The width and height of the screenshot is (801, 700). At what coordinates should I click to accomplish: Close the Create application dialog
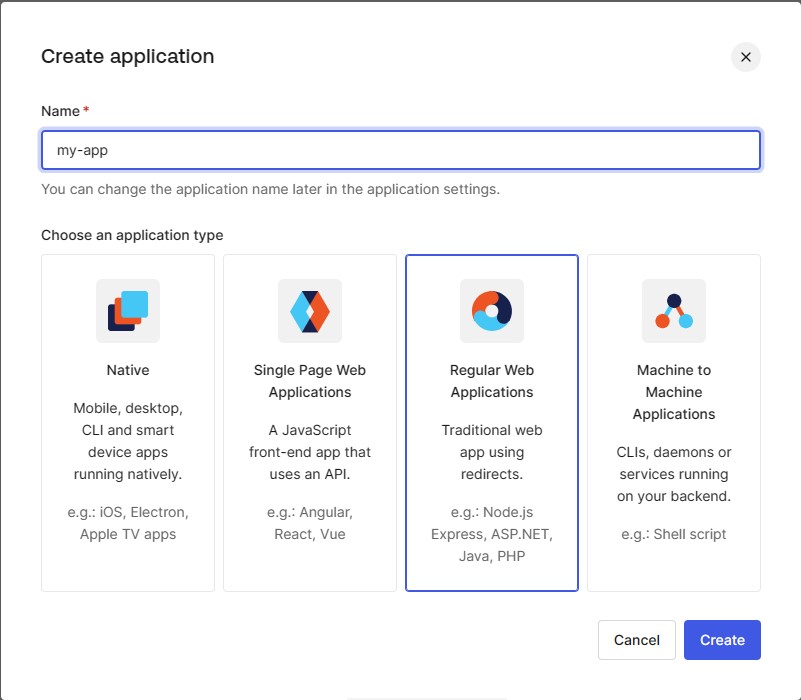tap(745, 57)
